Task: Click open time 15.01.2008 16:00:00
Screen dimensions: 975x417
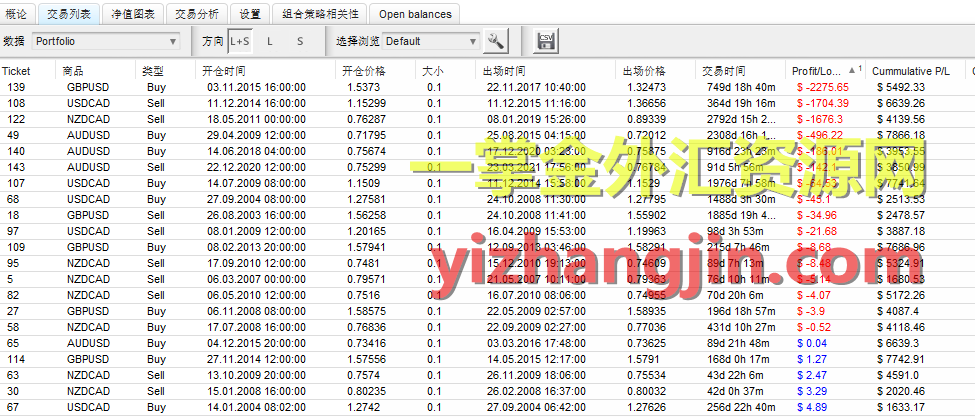Action: [x=256, y=391]
